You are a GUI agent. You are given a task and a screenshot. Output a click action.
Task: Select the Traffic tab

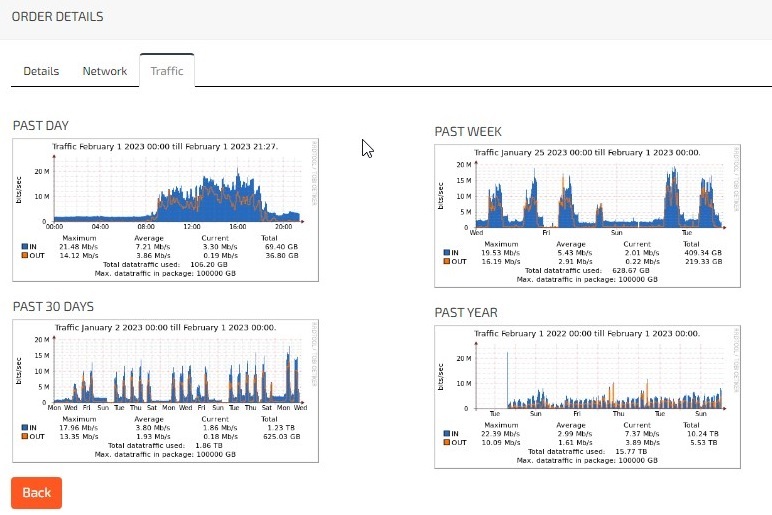click(167, 71)
